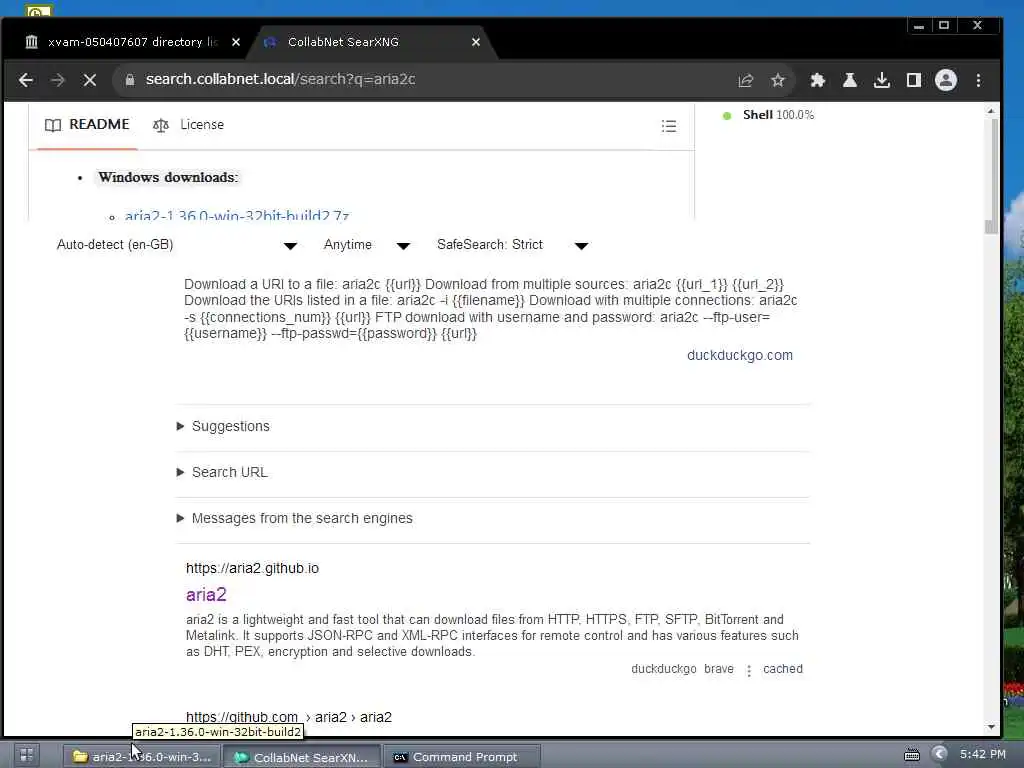Click the 5:42 PM taskbar clock
This screenshot has width=1024, height=768.
[982, 754]
